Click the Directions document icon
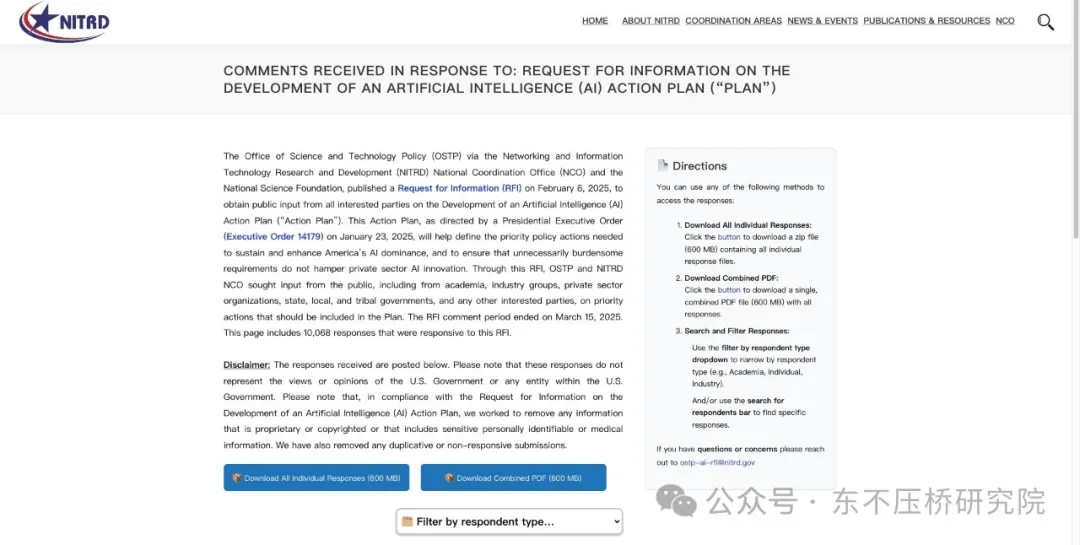 [x=663, y=165]
